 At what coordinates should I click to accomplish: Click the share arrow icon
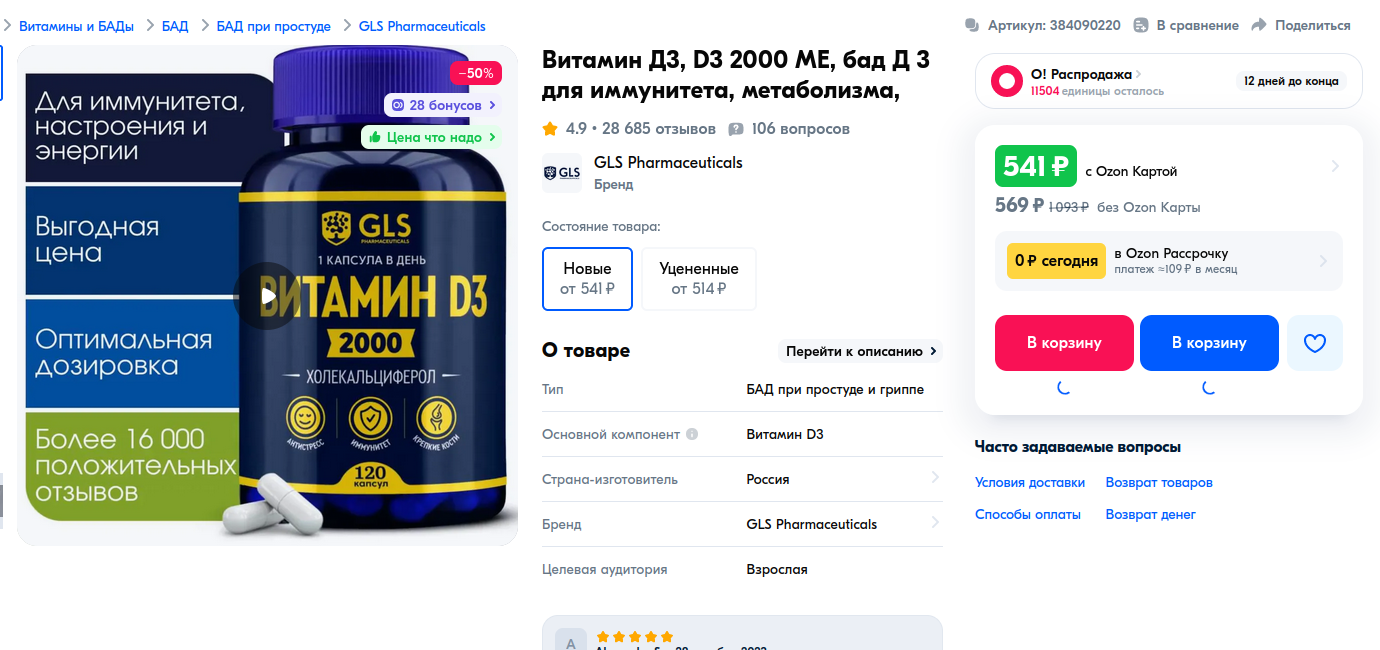click(x=1259, y=25)
